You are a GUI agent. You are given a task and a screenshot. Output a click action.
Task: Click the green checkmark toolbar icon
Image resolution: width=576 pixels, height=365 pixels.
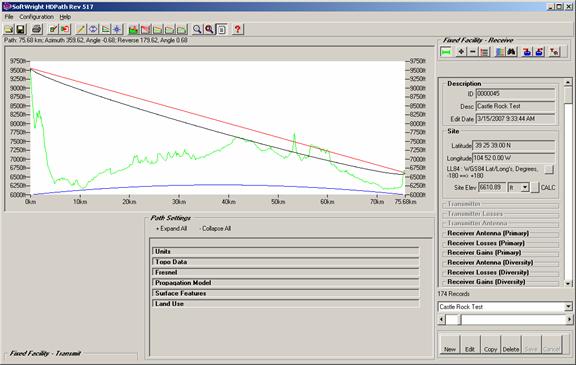[x=53, y=29]
